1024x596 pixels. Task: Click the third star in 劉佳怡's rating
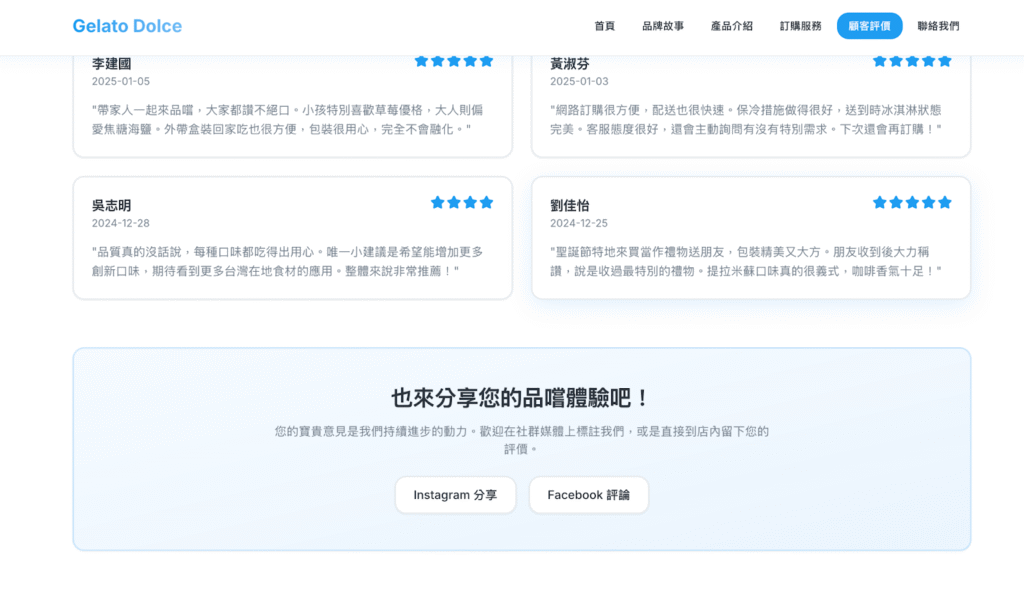(912, 202)
